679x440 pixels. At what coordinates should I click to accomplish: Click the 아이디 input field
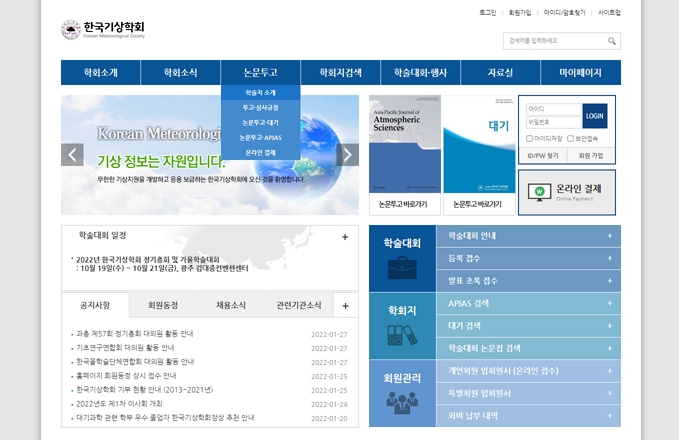point(552,108)
